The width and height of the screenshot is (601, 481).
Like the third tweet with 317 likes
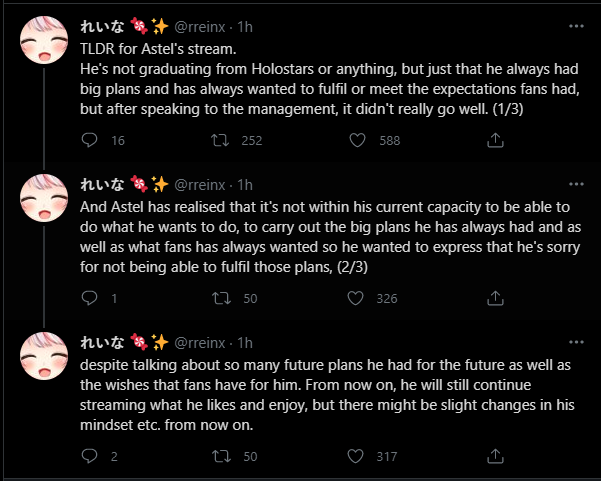355,456
